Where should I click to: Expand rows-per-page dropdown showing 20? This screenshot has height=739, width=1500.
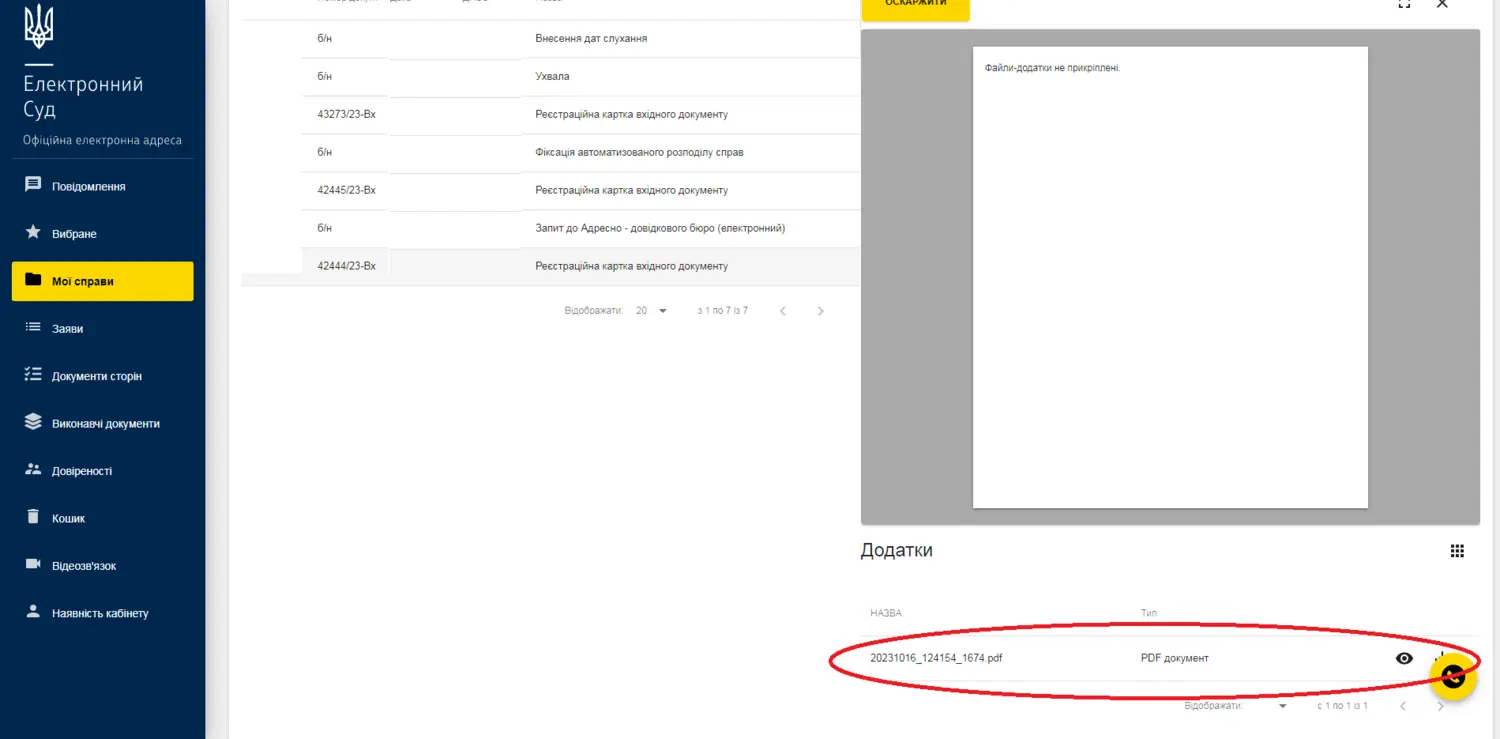point(662,311)
